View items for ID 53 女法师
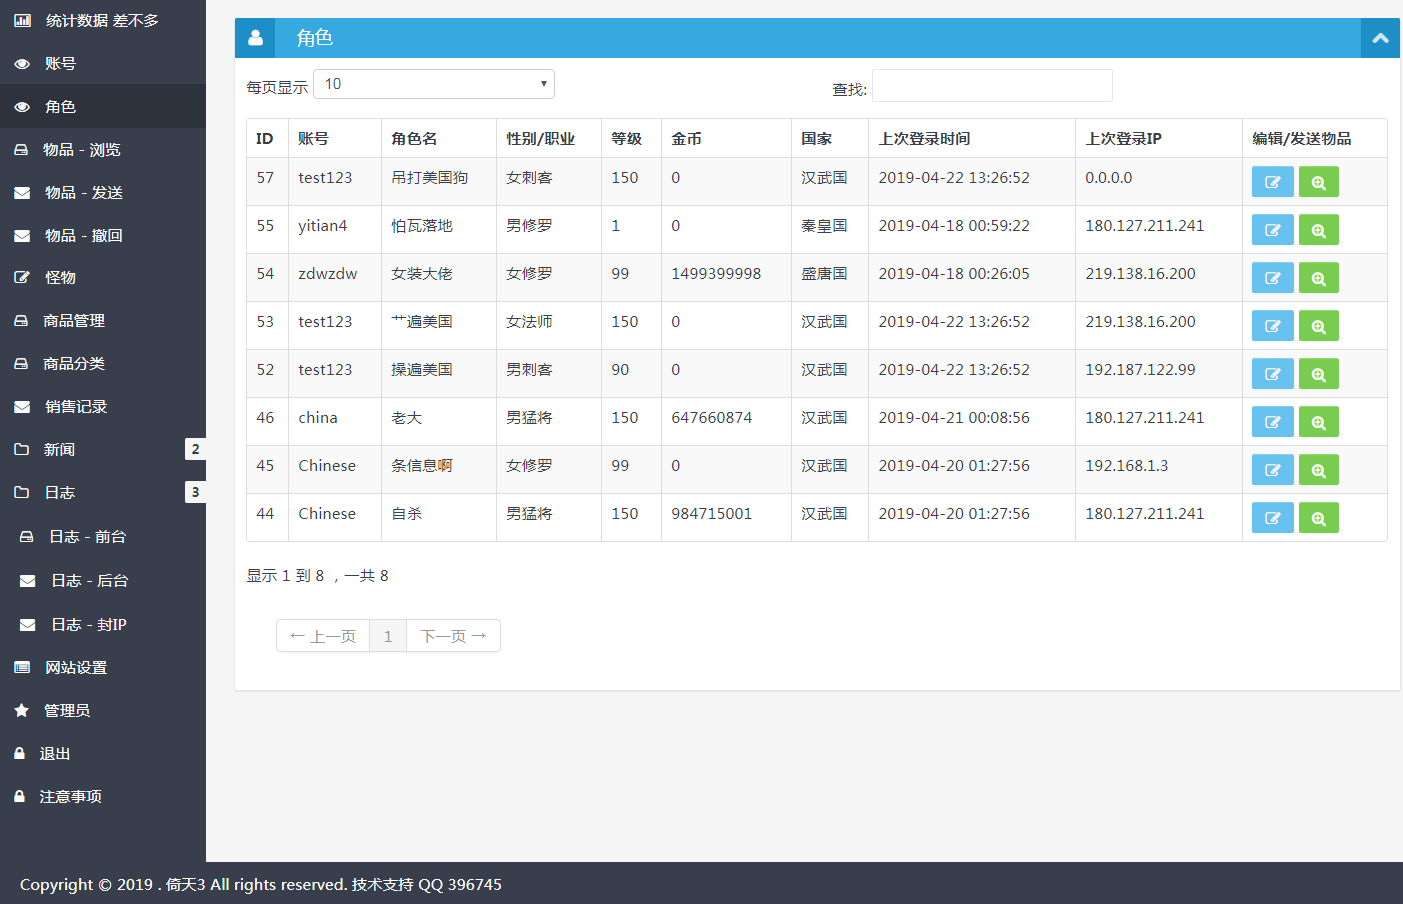The height and width of the screenshot is (904, 1403). pyautogui.click(x=1319, y=326)
